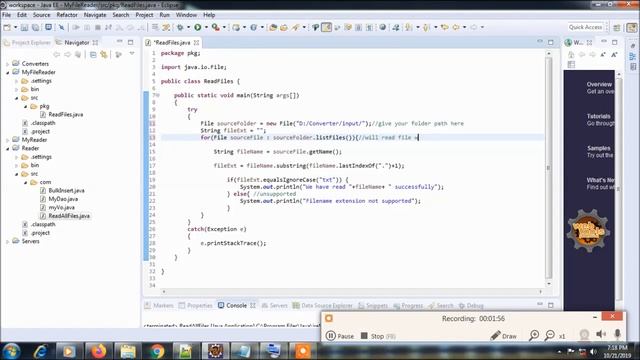Image resolution: width=640 pixels, height=360 pixels.
Task: Maximize the Navigator panel
Action: [131, 42]
